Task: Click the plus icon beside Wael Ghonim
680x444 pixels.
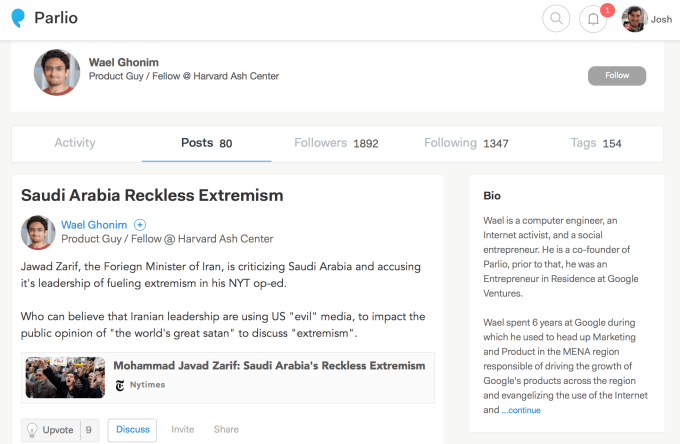Action: point(140,225)
